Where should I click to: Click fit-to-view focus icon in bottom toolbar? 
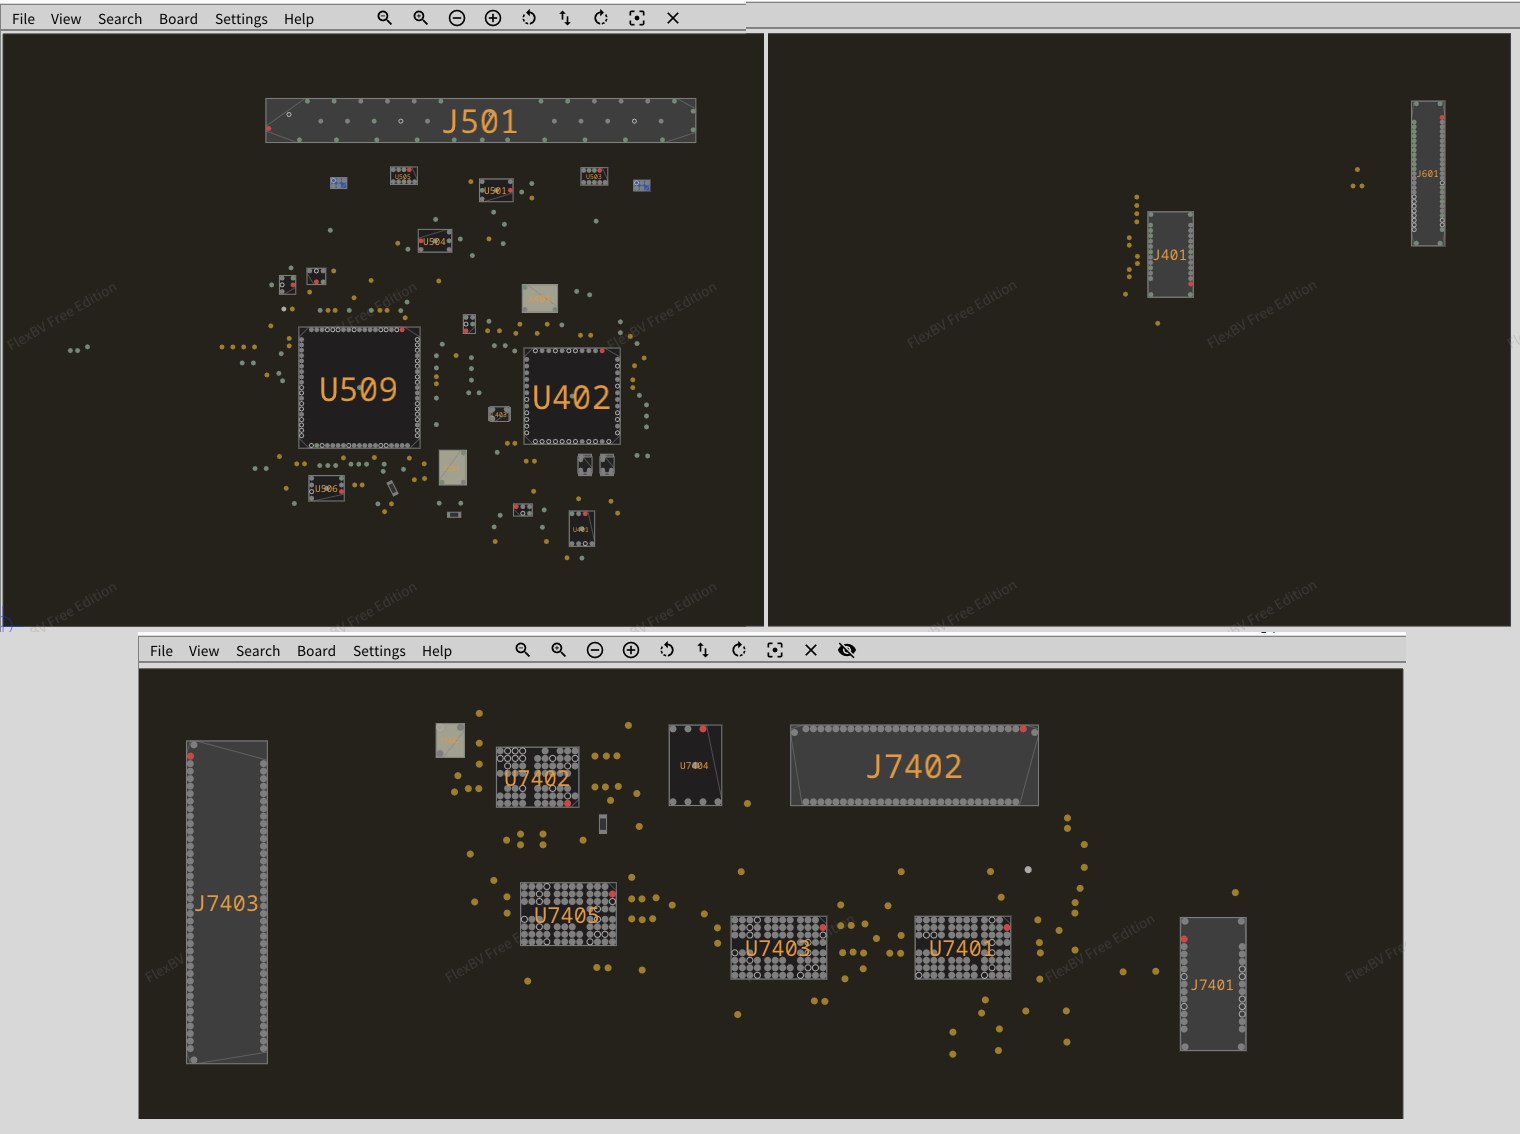tap(775, 650)
